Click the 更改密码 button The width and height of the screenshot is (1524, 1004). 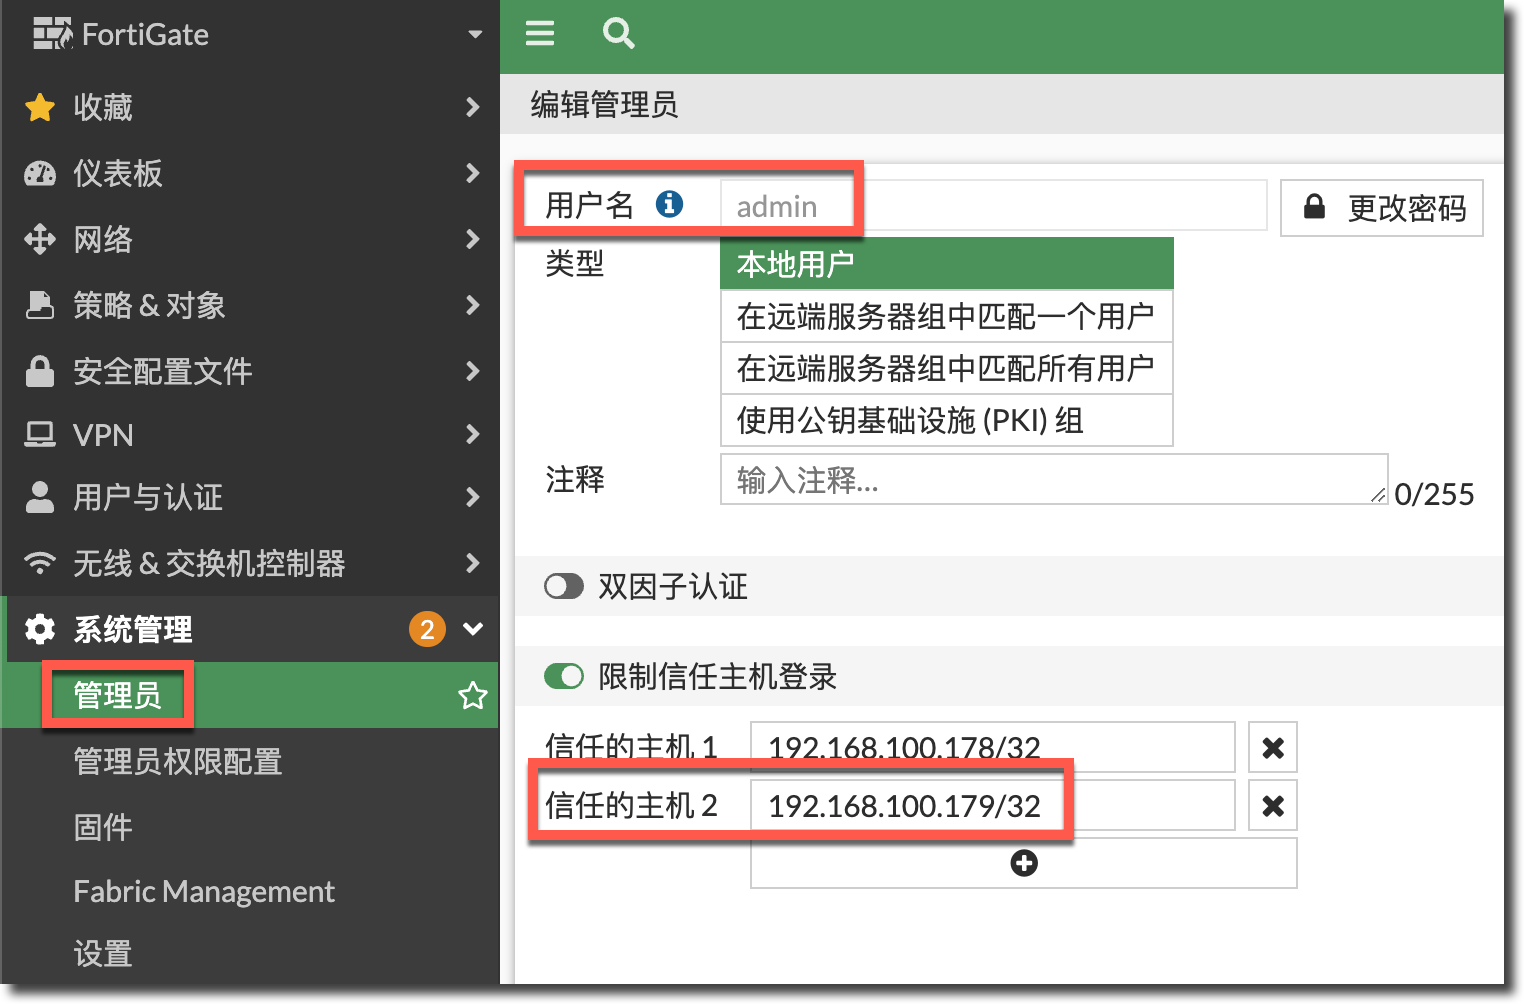point(1381,208)
